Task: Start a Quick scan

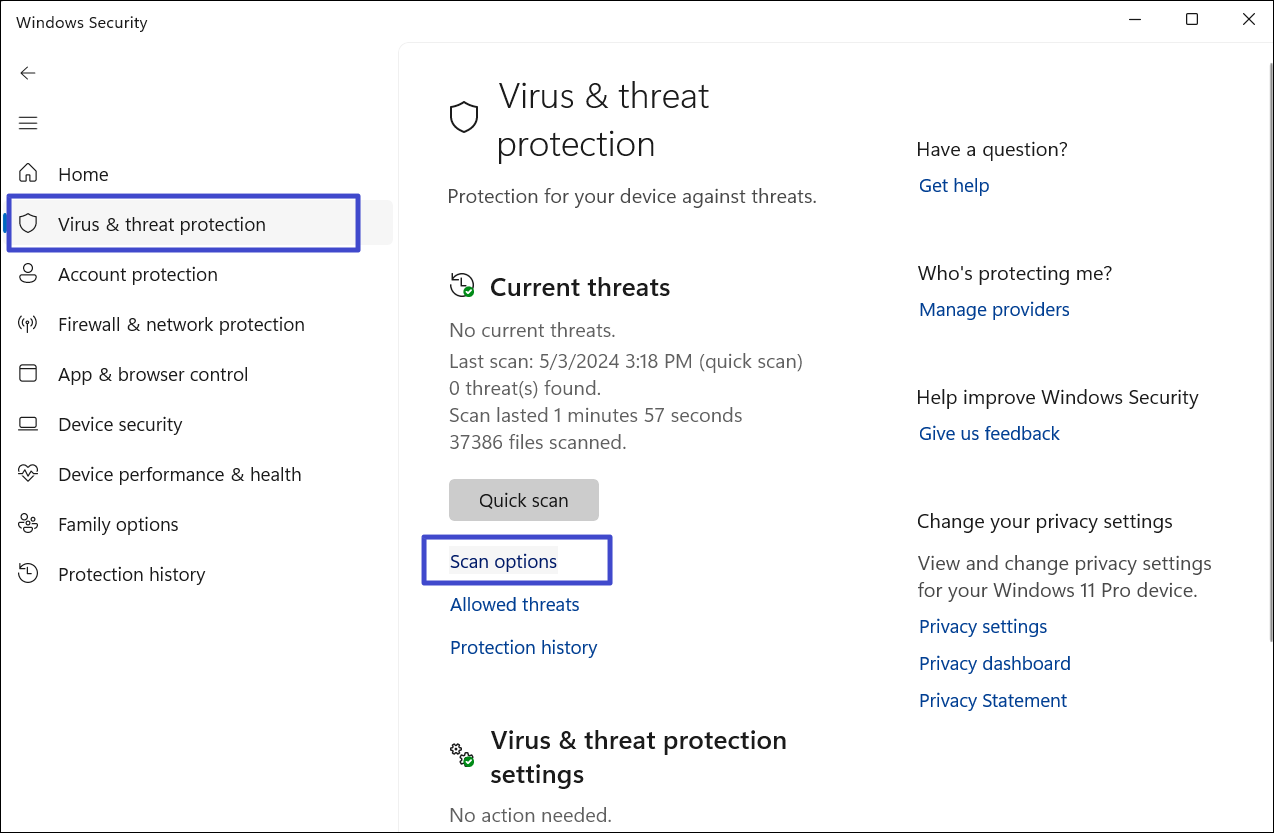Action: 523,500
